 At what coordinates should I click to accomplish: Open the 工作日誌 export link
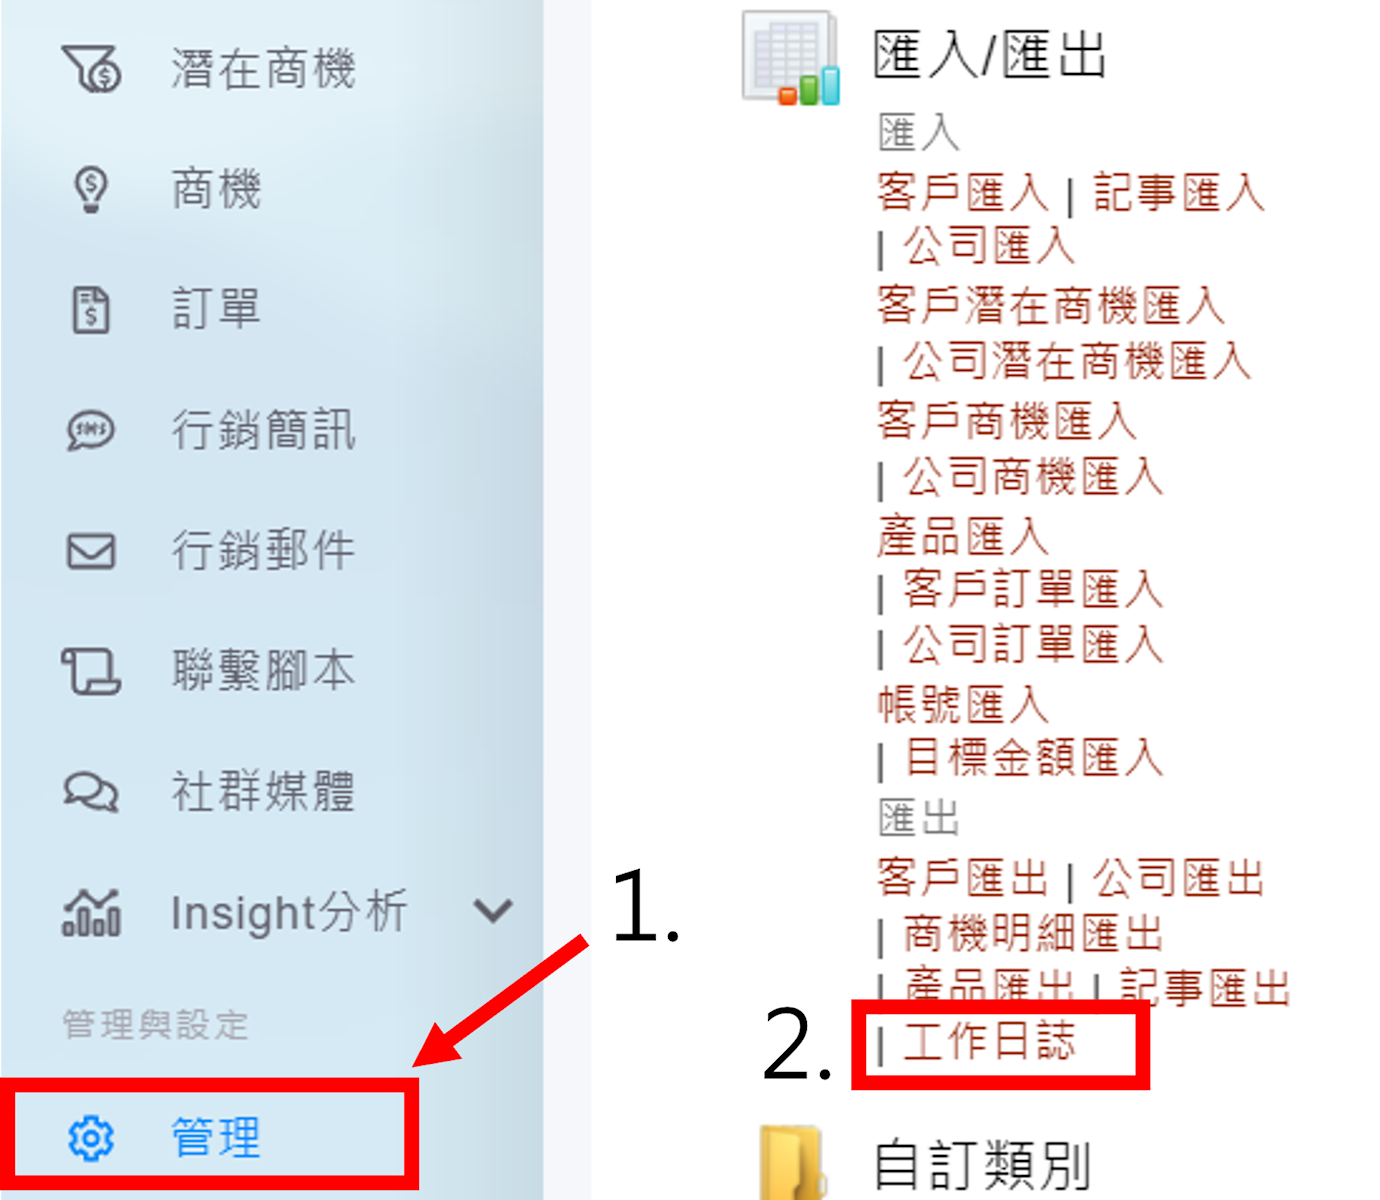[x=989, y=1041]
